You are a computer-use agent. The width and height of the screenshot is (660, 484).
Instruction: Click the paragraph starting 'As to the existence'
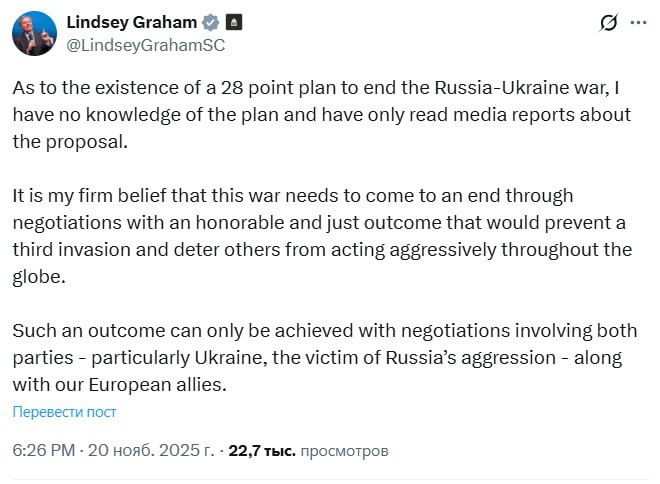pos(320,114)
